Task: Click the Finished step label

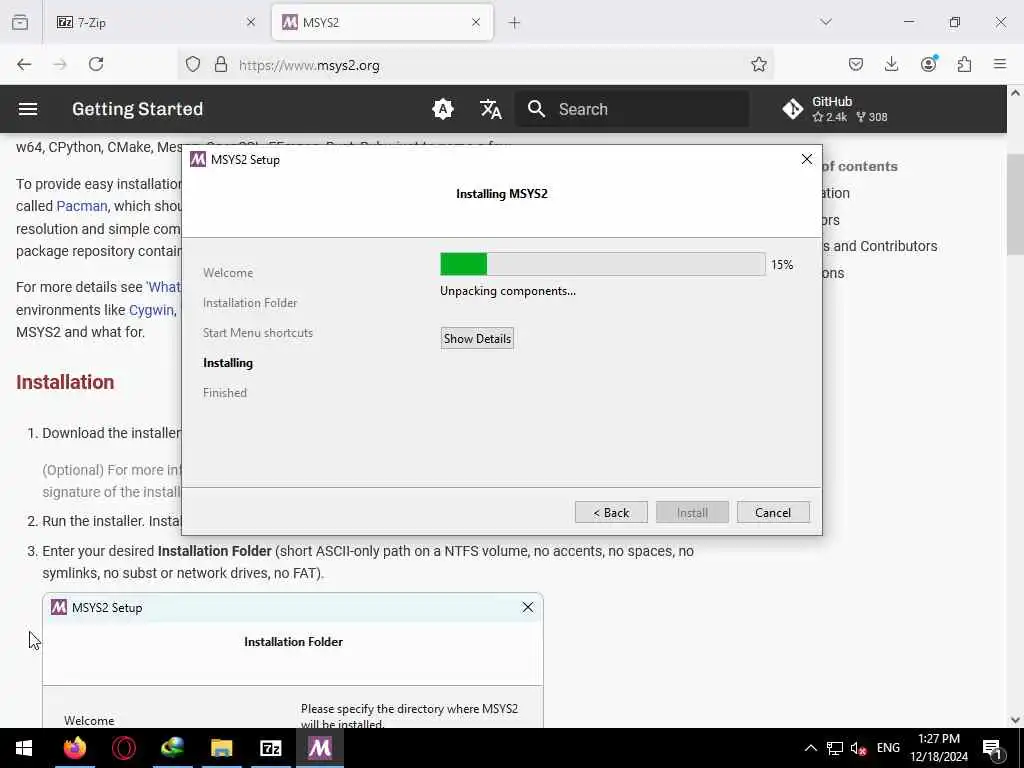Action: (x=225, y=393)
